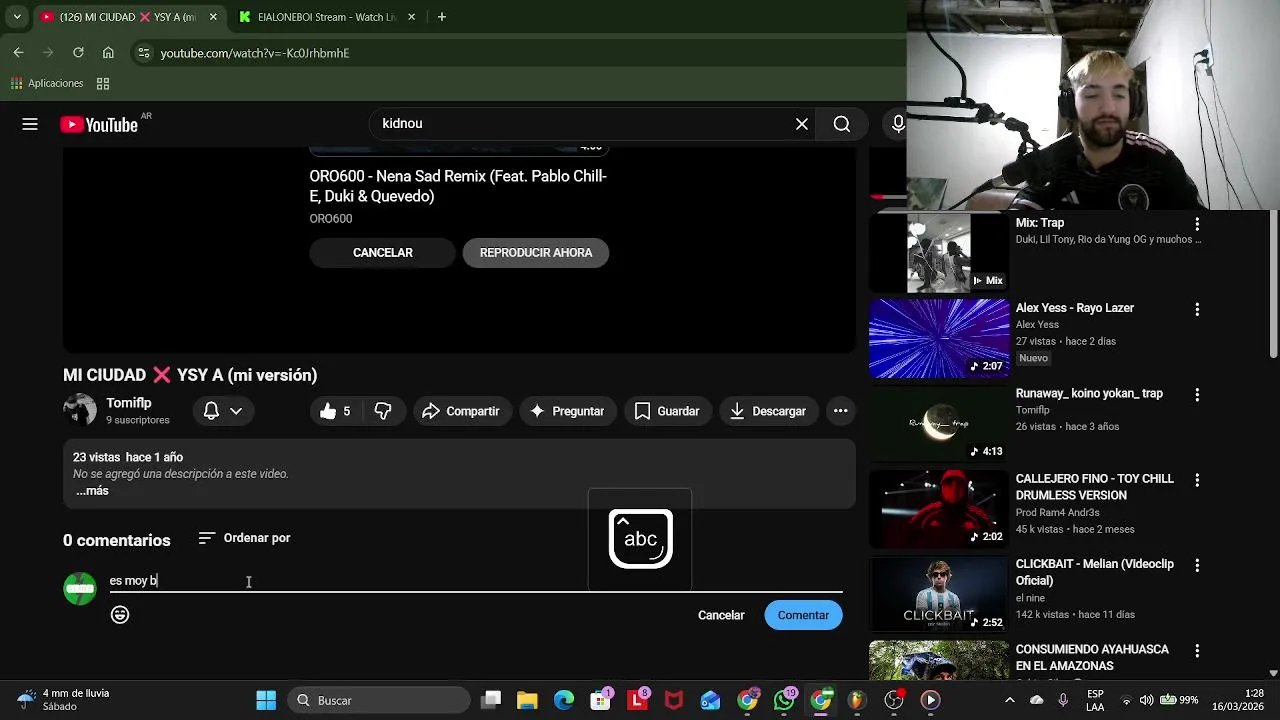Open the FL Studio taskbar icon
Viewport: 1280px width, 720px height.
[857, 700]
